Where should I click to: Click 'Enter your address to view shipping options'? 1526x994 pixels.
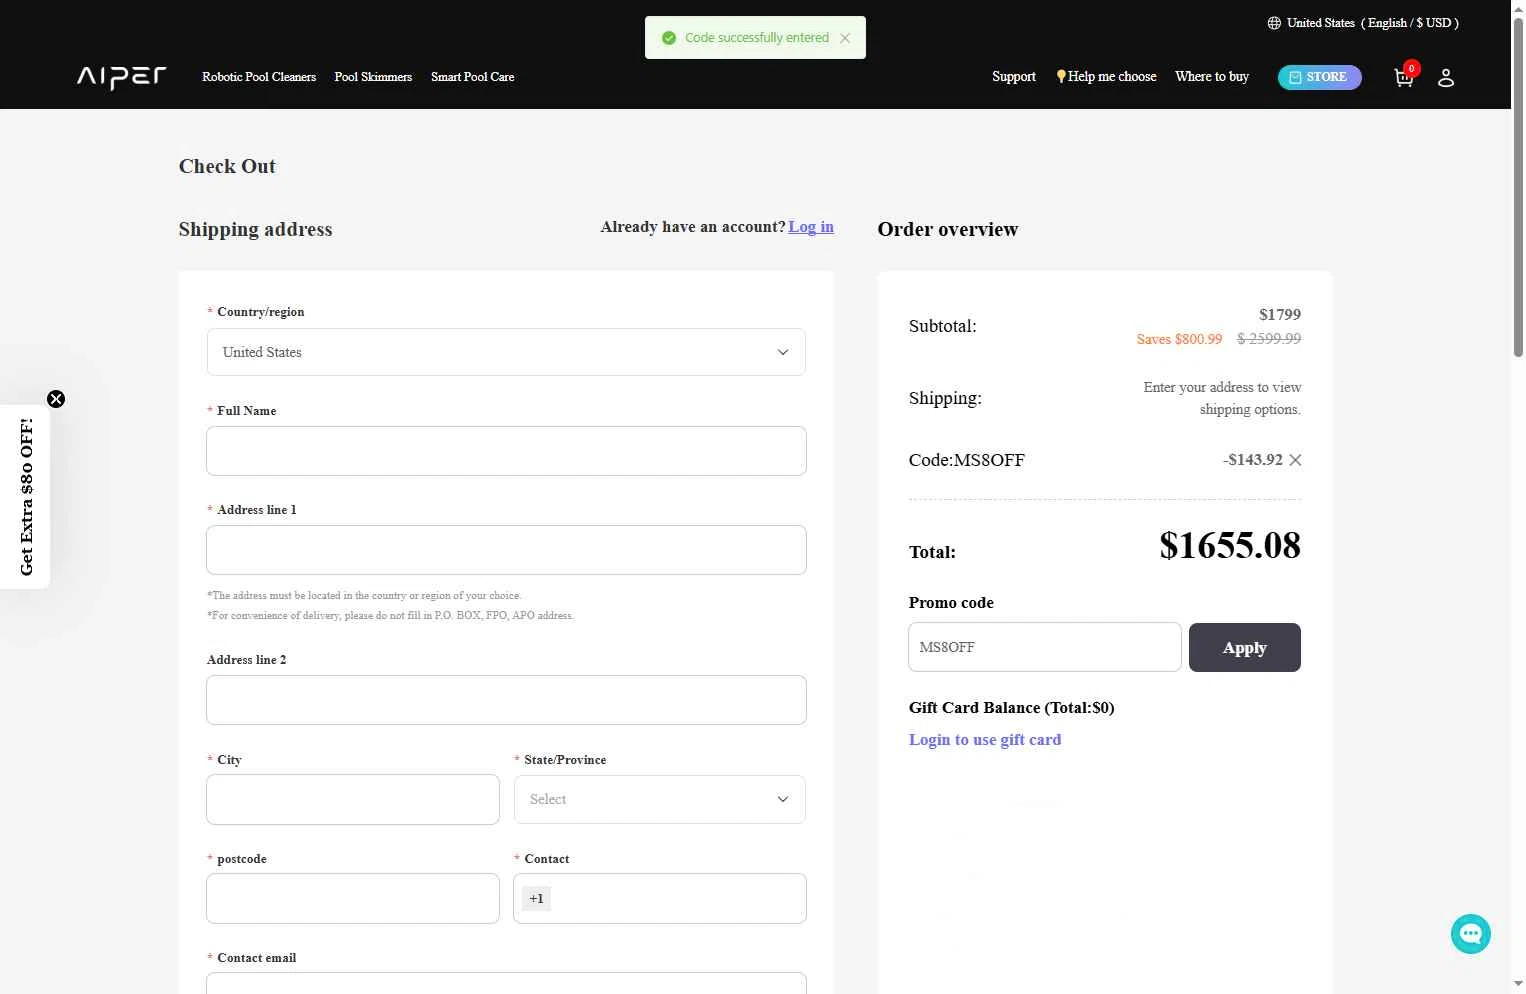pyautogui.click(x=1222, y=398)
